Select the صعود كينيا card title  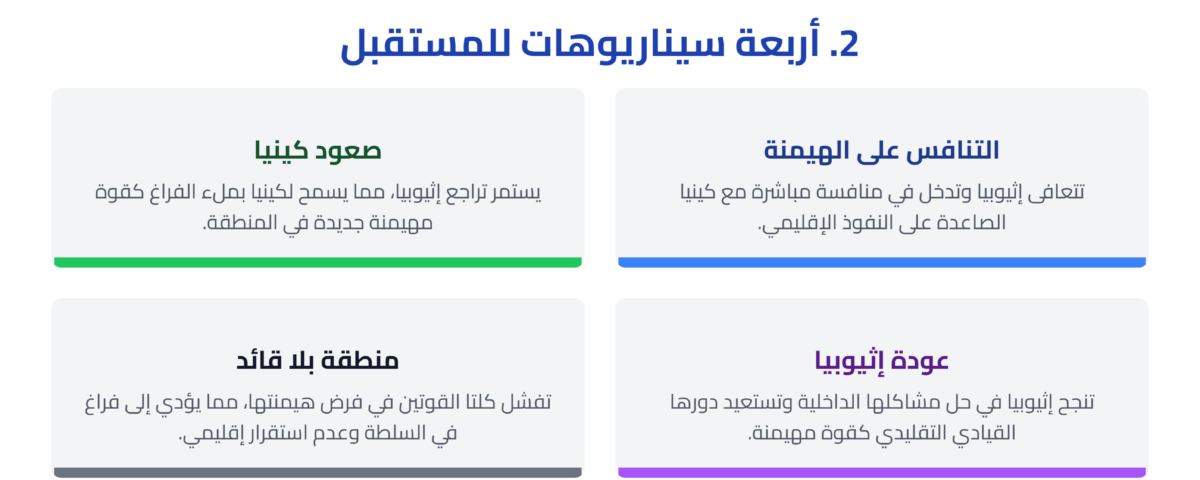[317, 151]
